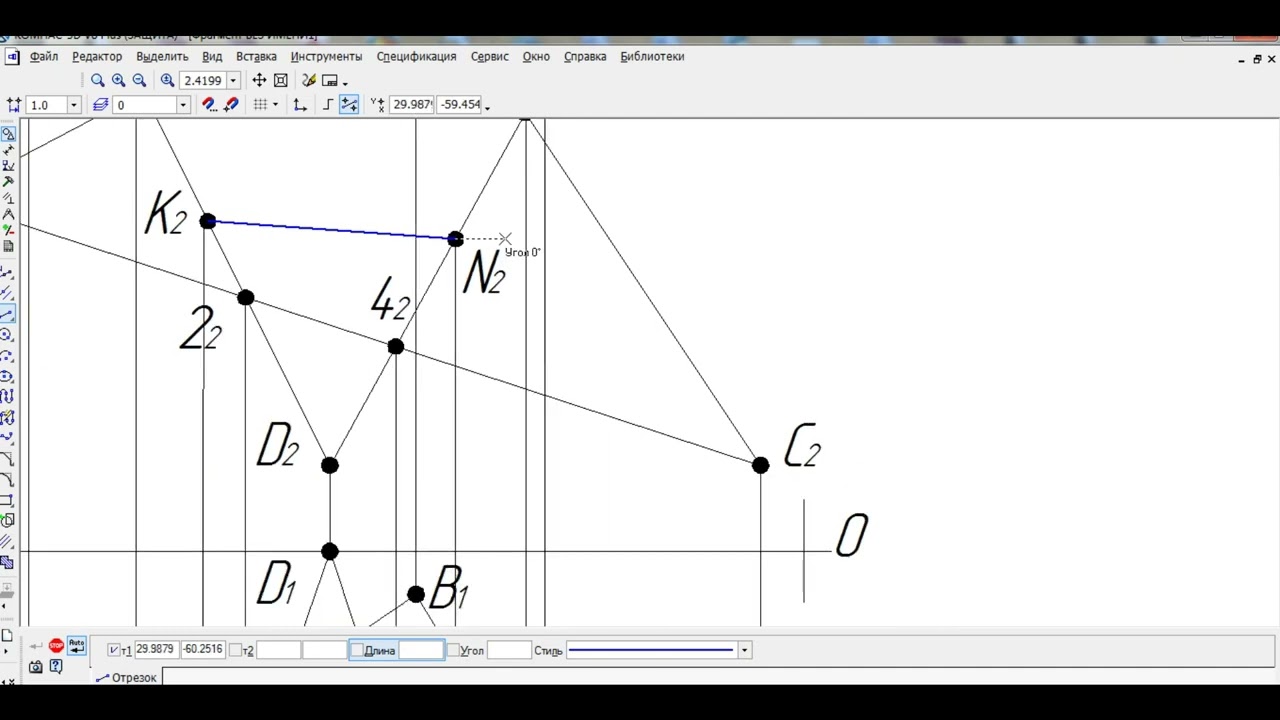
Task: Toggle the Длина checkbox
Action: tap(356, 650)
